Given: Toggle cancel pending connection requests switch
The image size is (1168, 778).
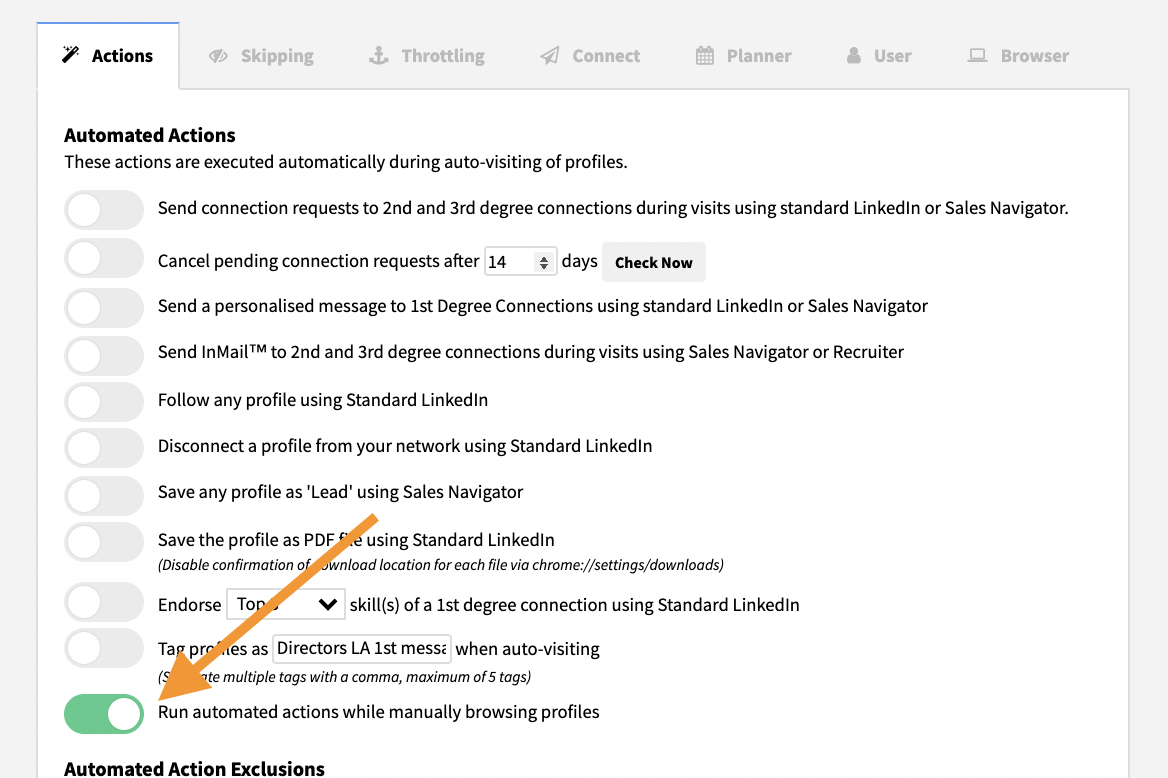Looking at the screenshot, I should (104, 259).
